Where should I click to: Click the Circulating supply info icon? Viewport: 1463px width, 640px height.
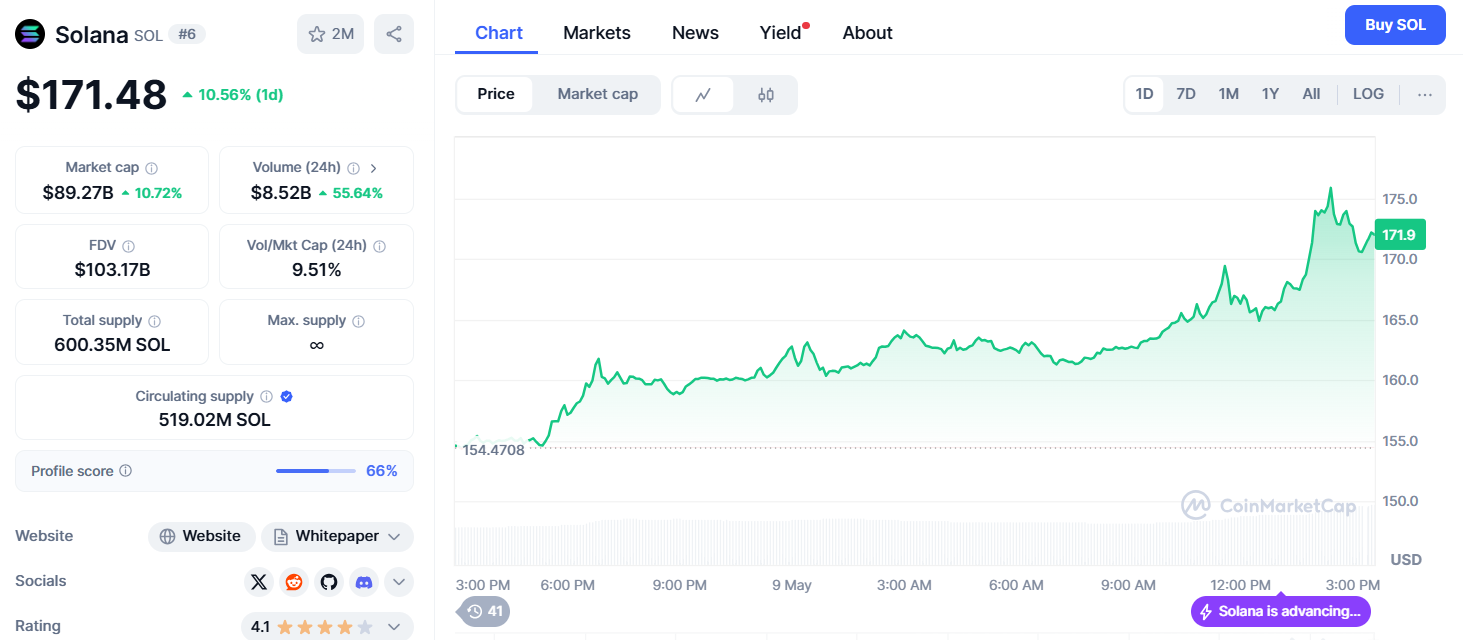point(266,396)
